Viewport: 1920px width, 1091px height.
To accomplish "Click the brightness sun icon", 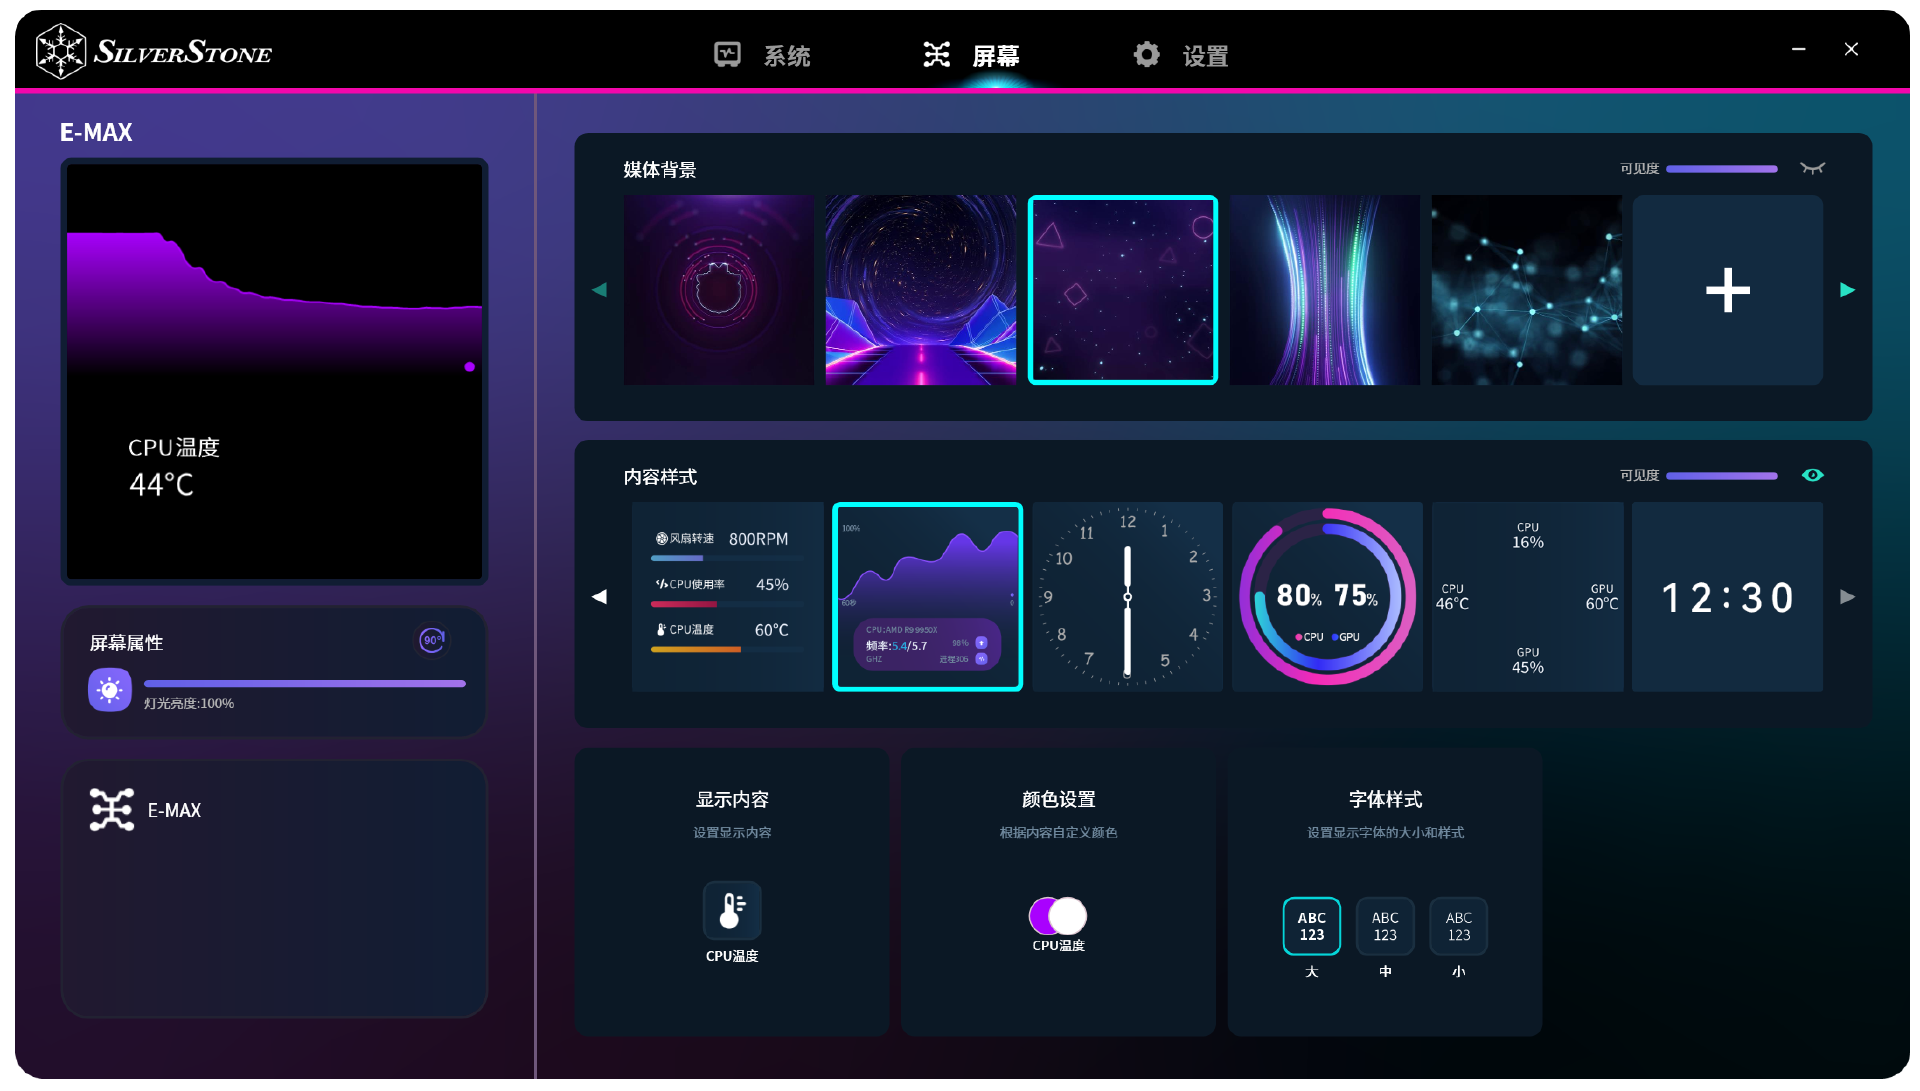I will click(x=110, y=690).
